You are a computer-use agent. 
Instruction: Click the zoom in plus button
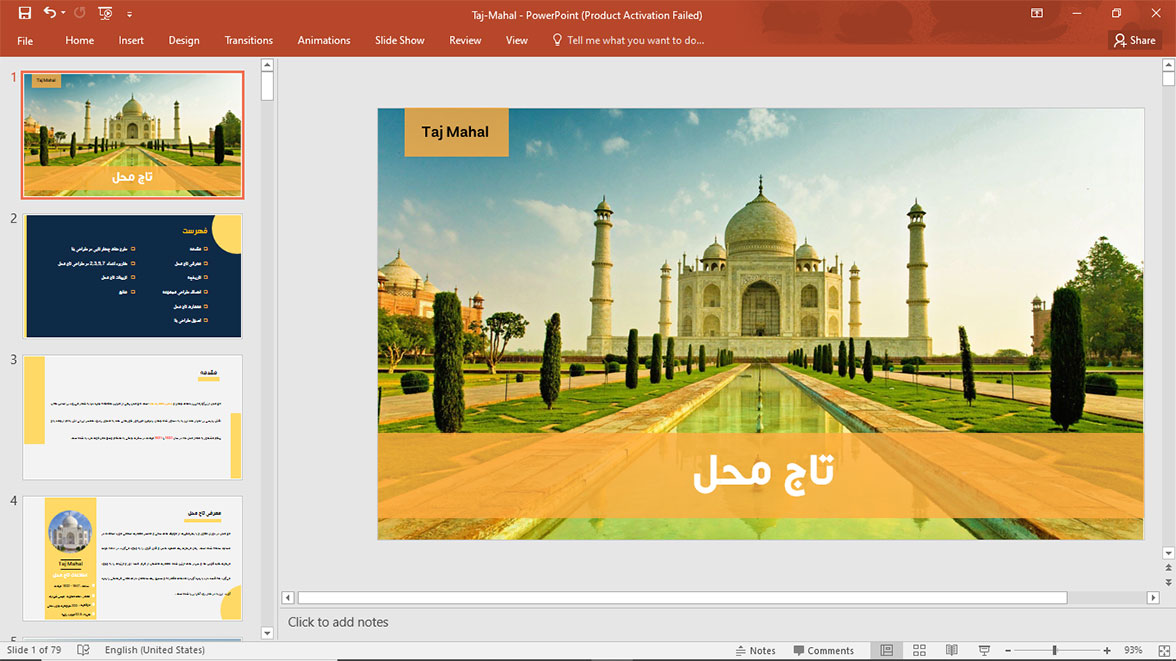(x=1107, y=650)
